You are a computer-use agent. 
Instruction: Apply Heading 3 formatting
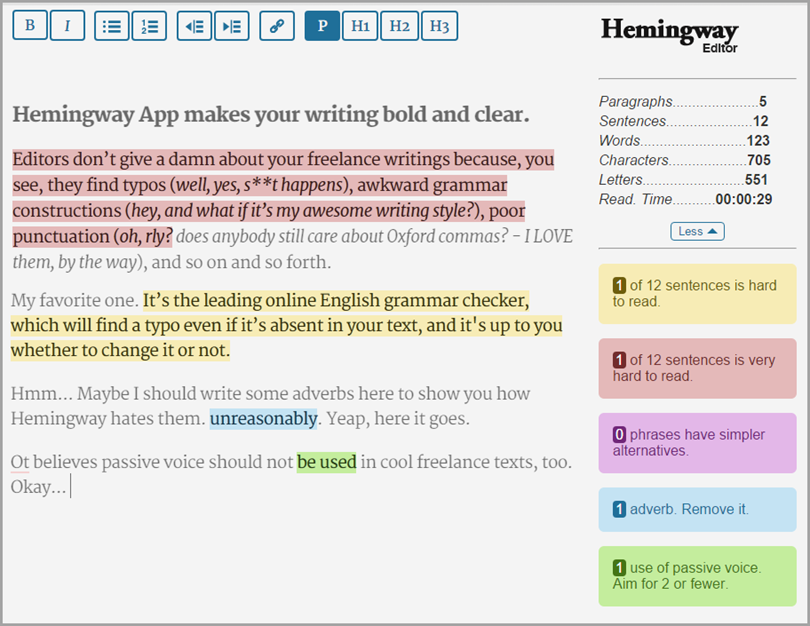click(x=440, y=25)
